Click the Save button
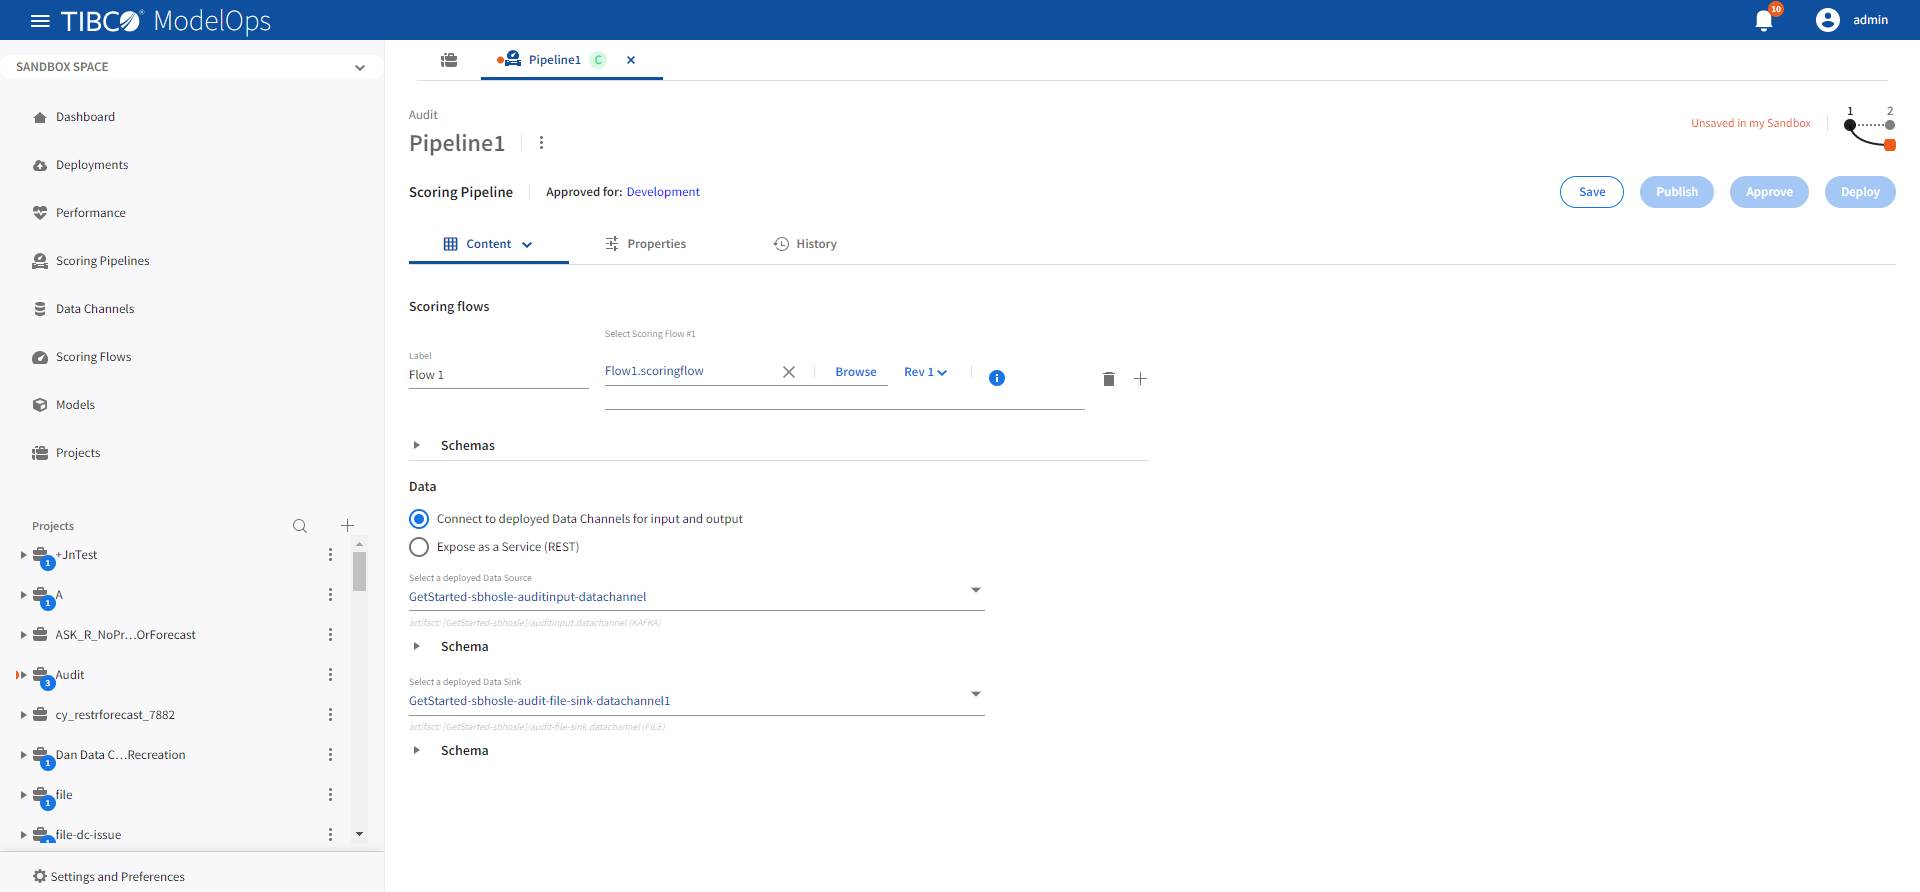Viewport: 1920px width, 892px height. [x=1591, y=192]
